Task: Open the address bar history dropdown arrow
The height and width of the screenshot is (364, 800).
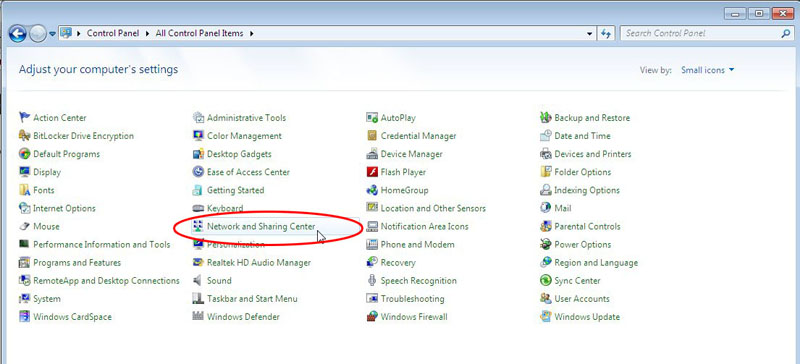Action: coord(590,34)
